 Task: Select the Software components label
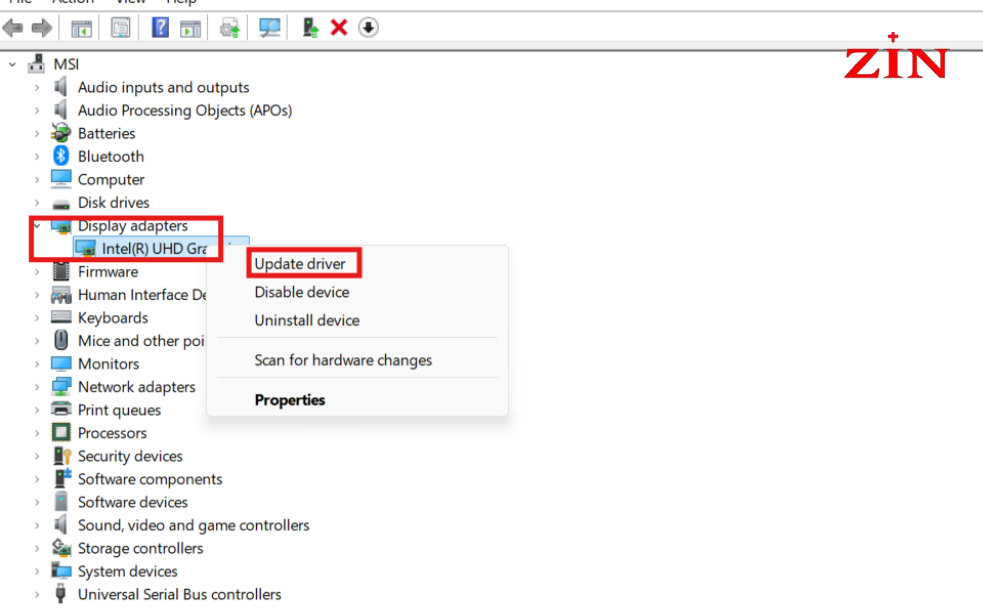pos(150,479)
